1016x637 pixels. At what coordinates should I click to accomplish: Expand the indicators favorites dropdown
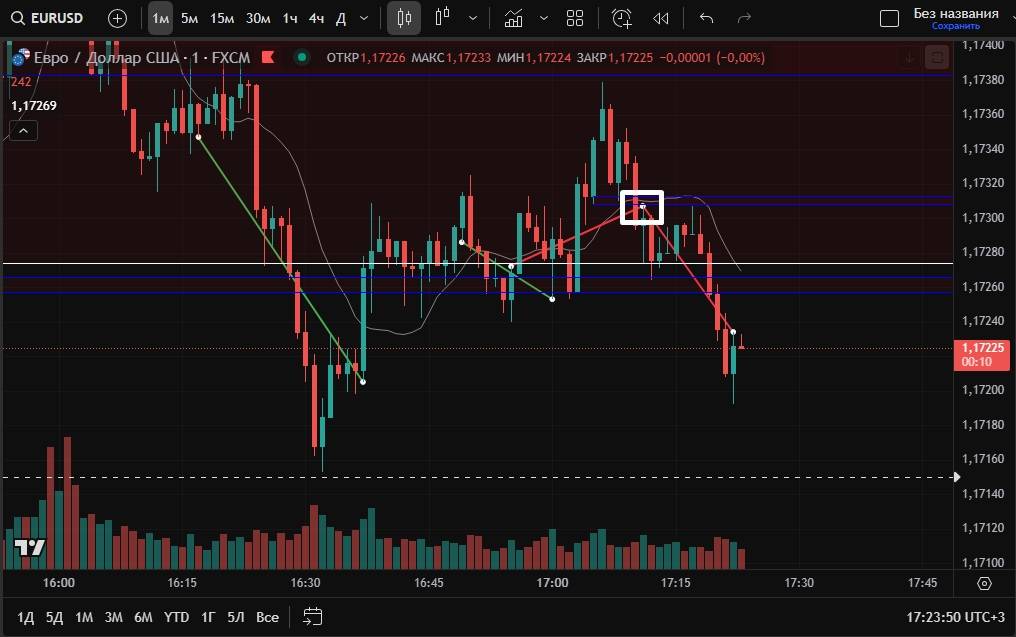click(x=544, y=18)
